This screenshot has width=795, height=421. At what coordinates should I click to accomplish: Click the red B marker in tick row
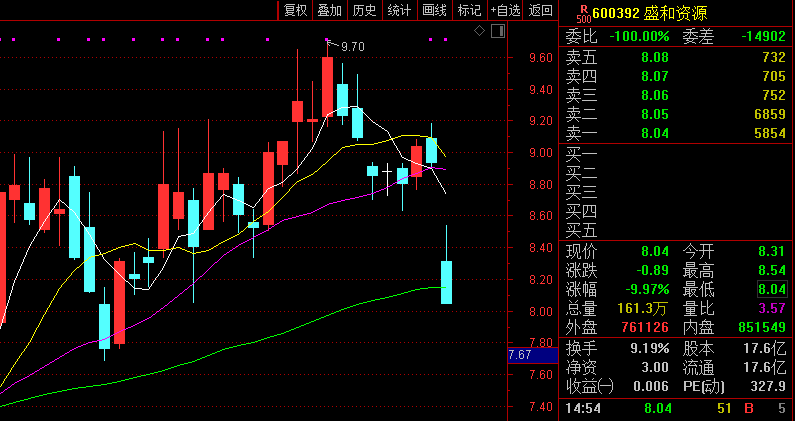tap(749, 408)
